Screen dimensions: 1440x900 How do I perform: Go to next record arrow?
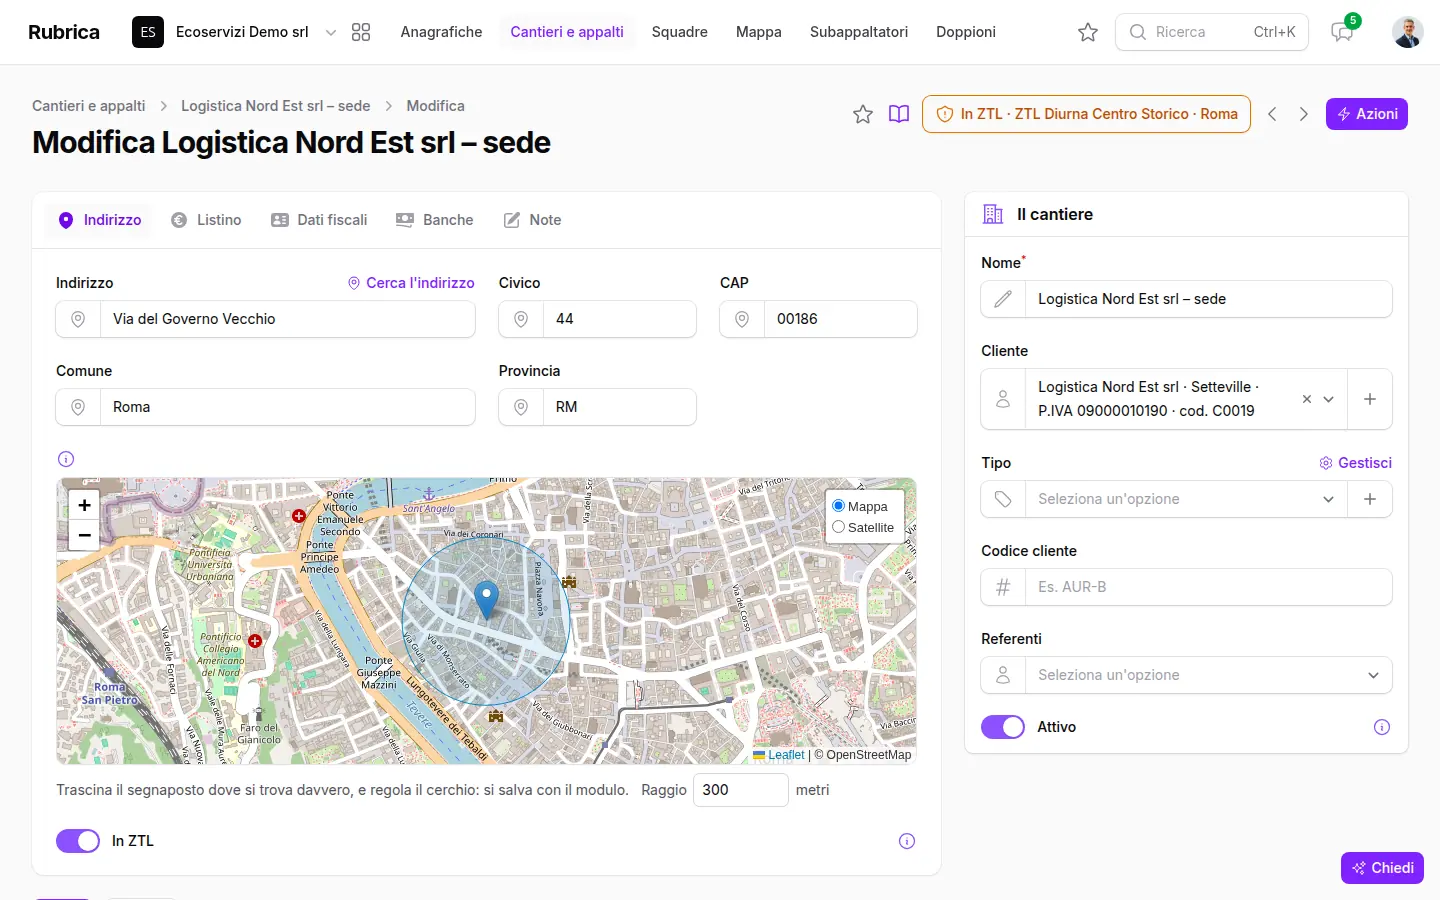[x=1303, y=114]
